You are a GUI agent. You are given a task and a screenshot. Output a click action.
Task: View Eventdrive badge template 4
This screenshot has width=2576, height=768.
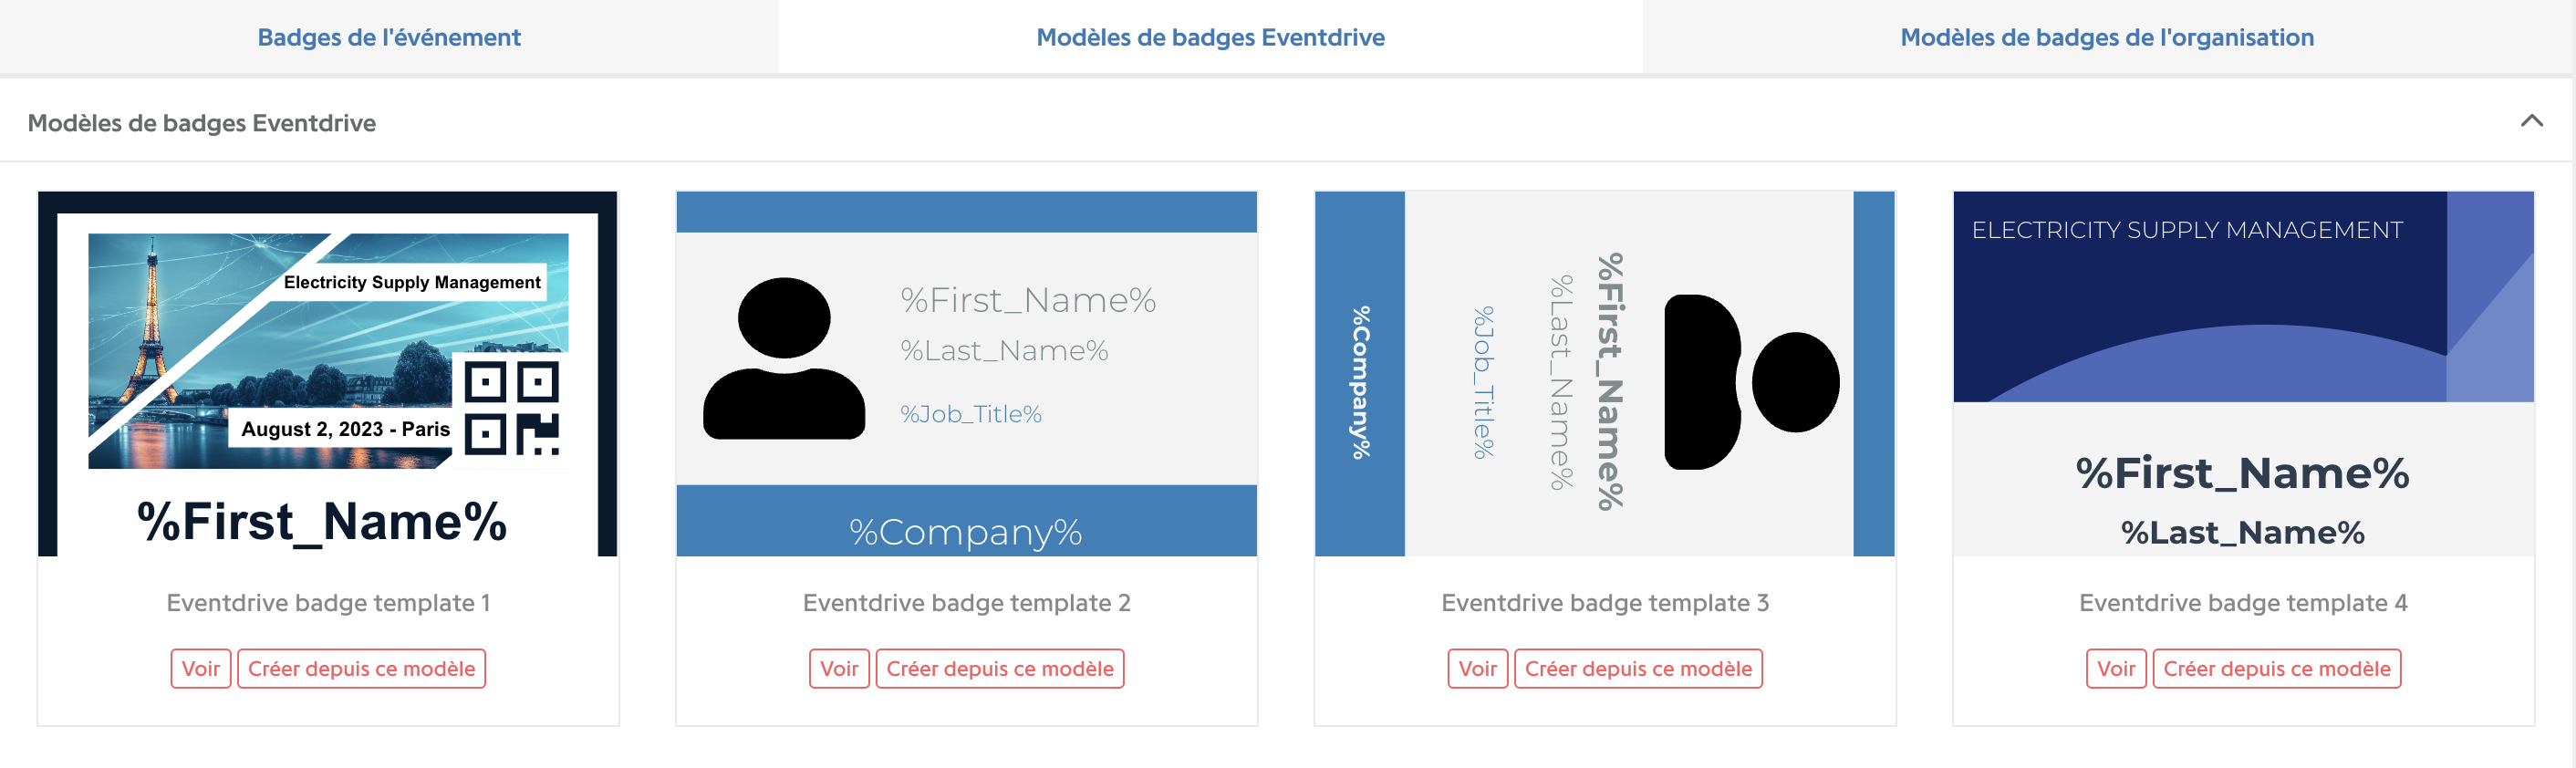[2116, 668]
